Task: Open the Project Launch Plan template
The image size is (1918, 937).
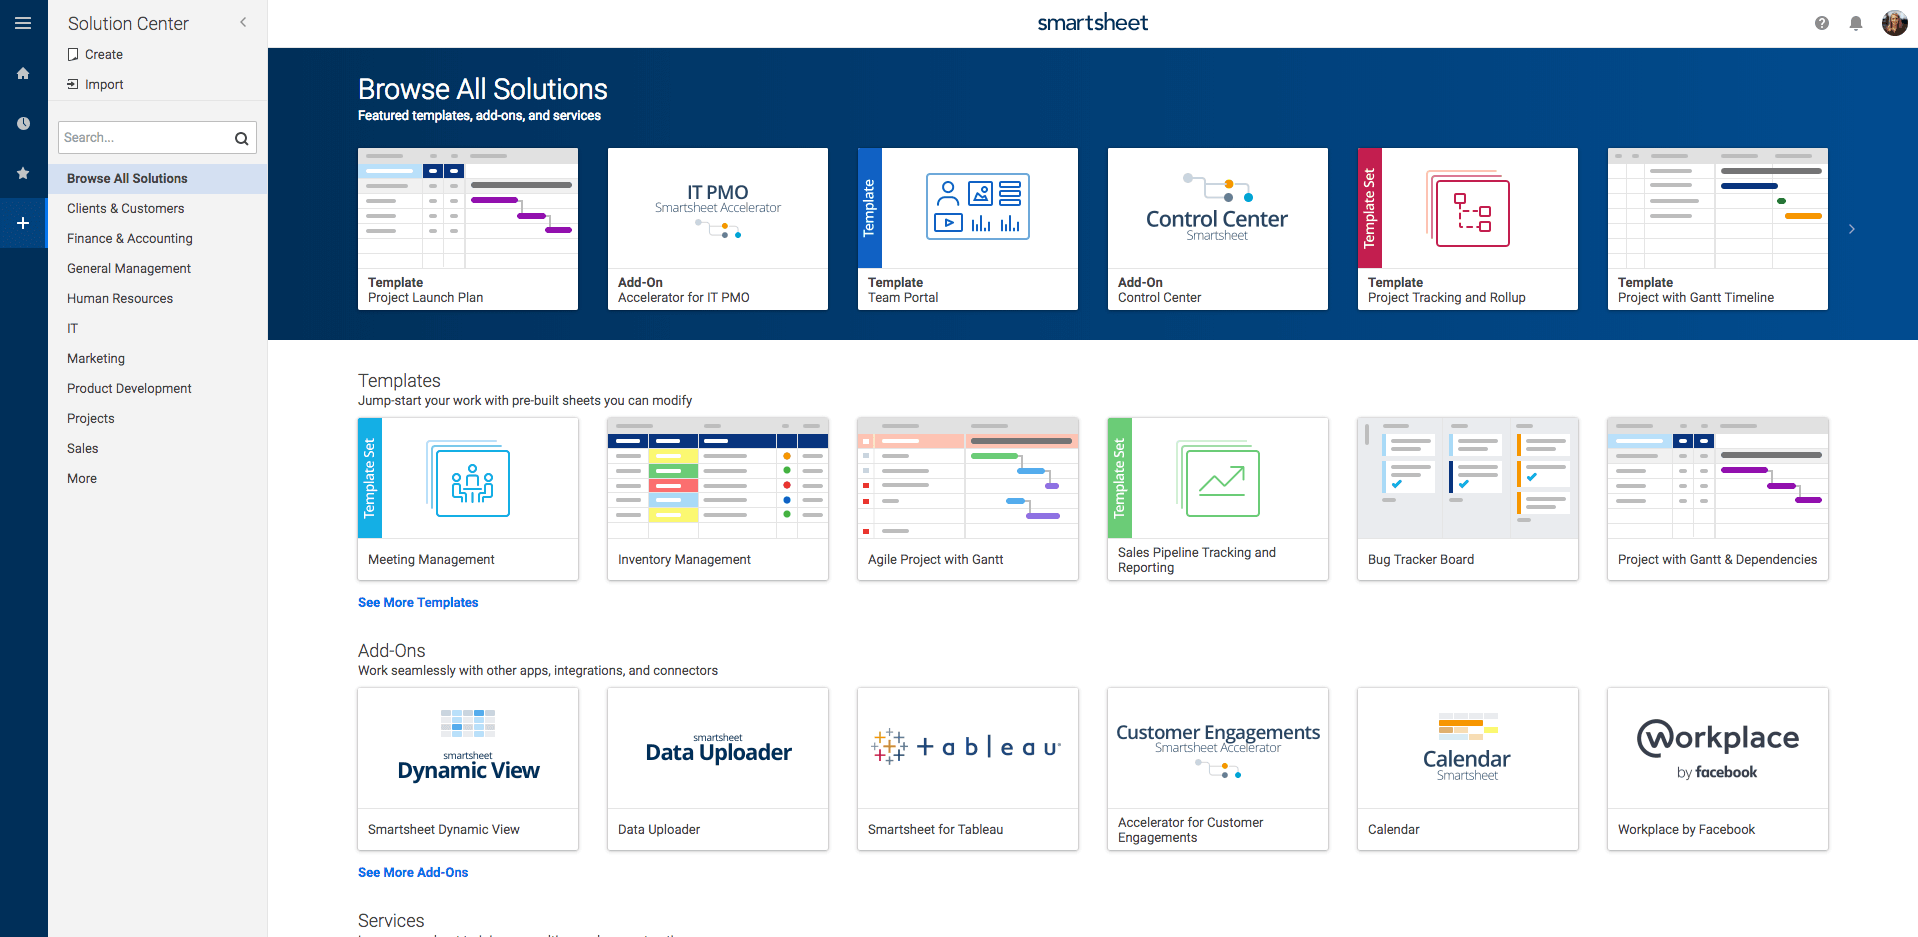Action: pyautogui.click(x=467, y=228)
